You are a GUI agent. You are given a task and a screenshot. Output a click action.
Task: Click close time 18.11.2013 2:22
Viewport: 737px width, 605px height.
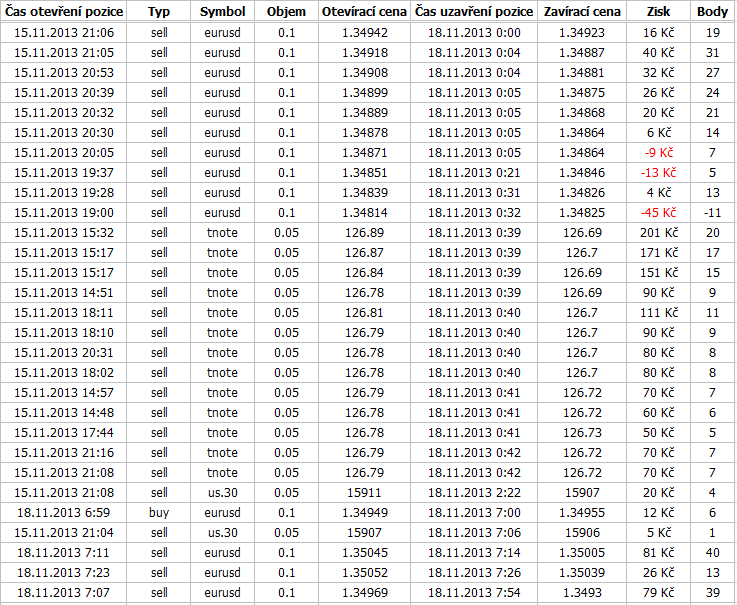click(x=474, y=493)
